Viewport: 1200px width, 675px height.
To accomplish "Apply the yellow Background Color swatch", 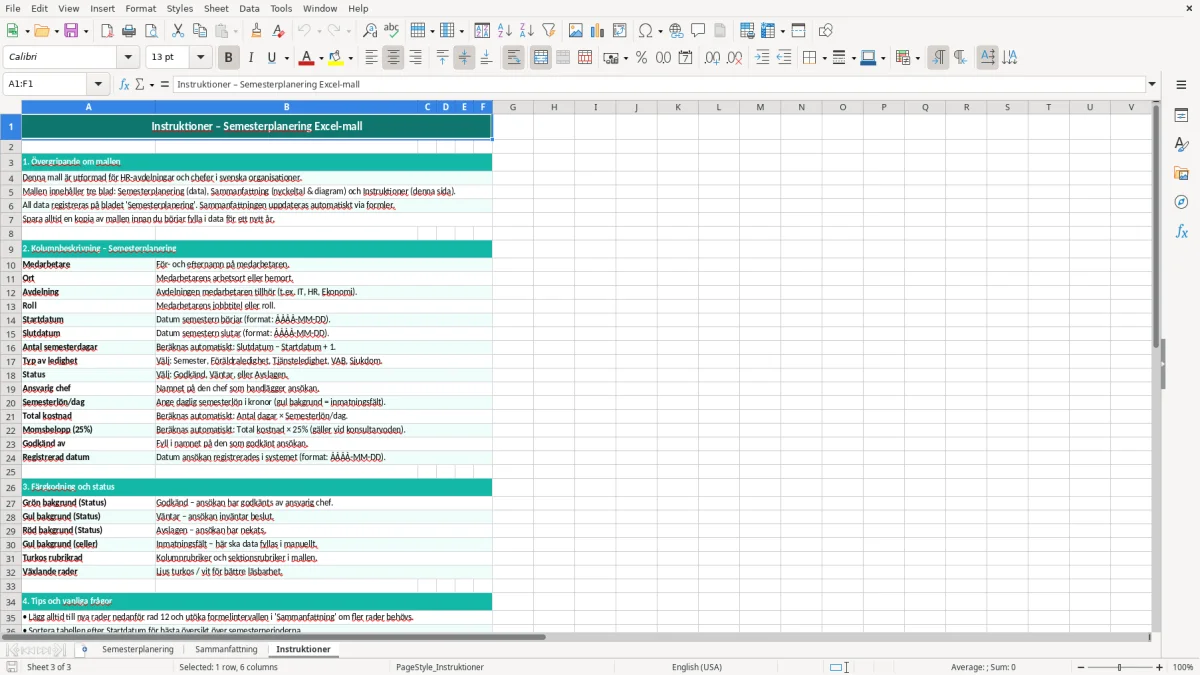I will tap(337, 58).
